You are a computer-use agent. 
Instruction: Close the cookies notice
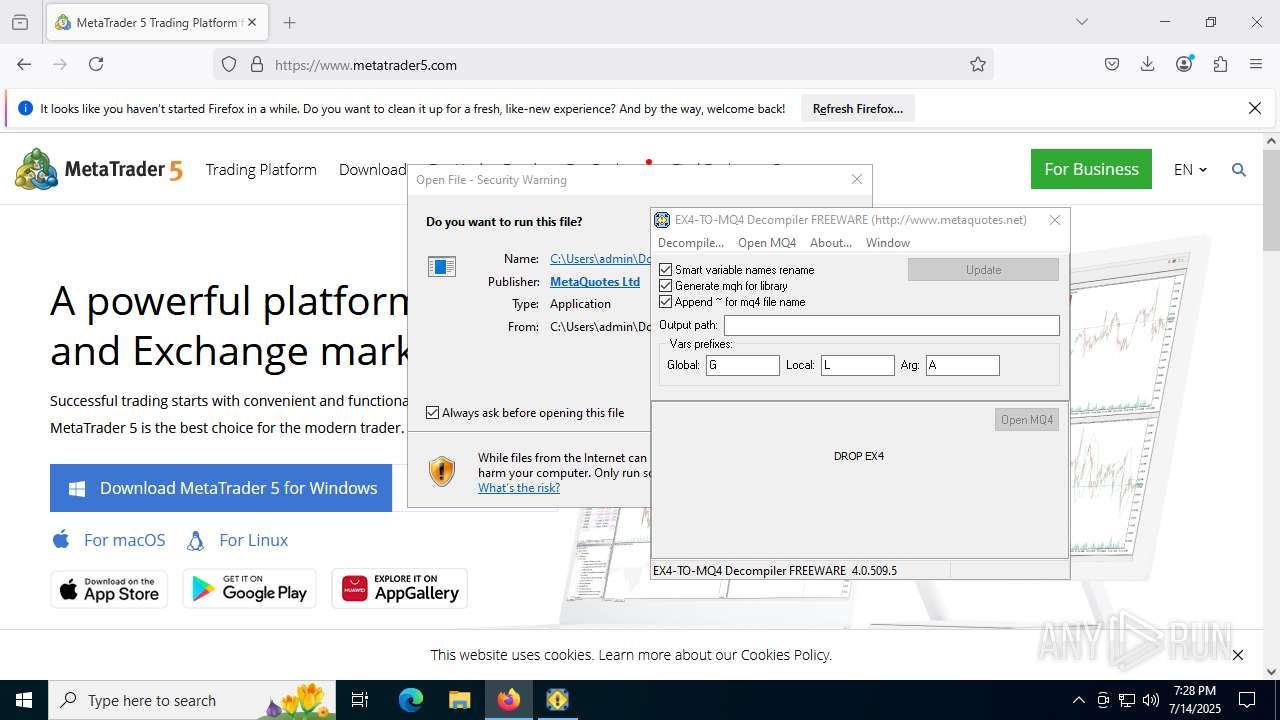coord(1238,655)
